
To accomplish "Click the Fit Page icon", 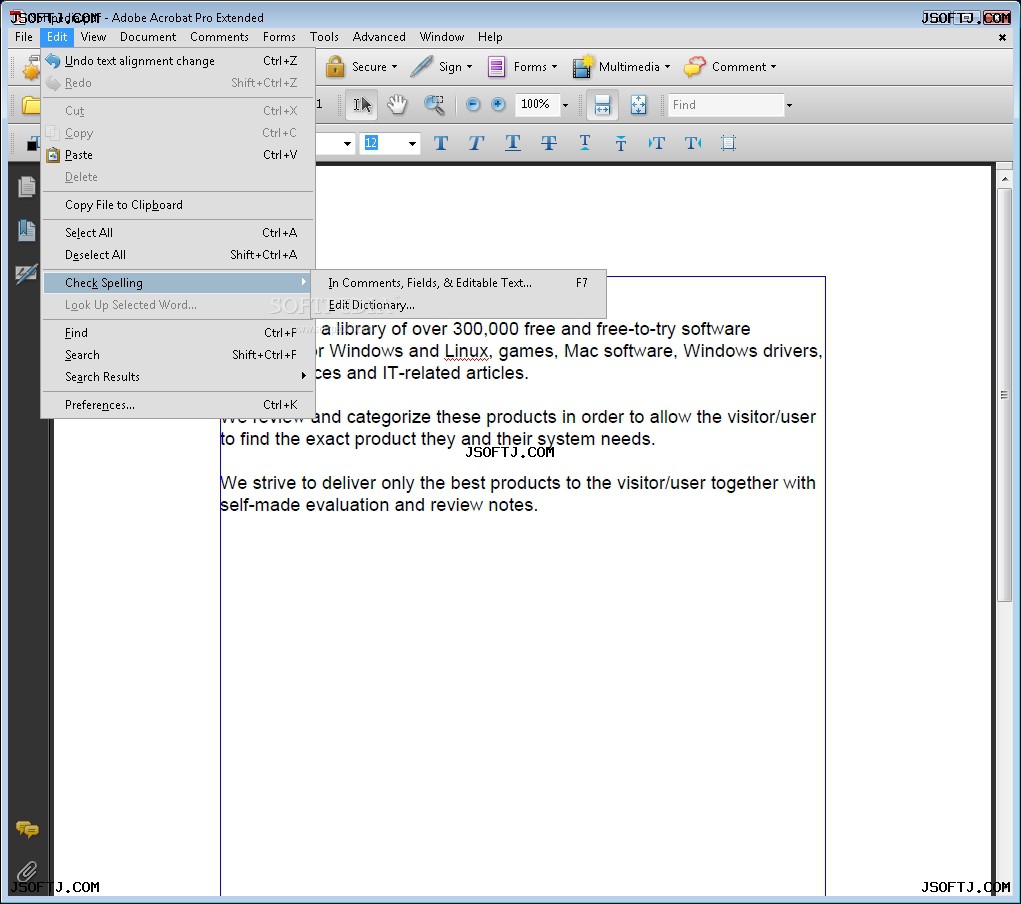I will 639,105.
